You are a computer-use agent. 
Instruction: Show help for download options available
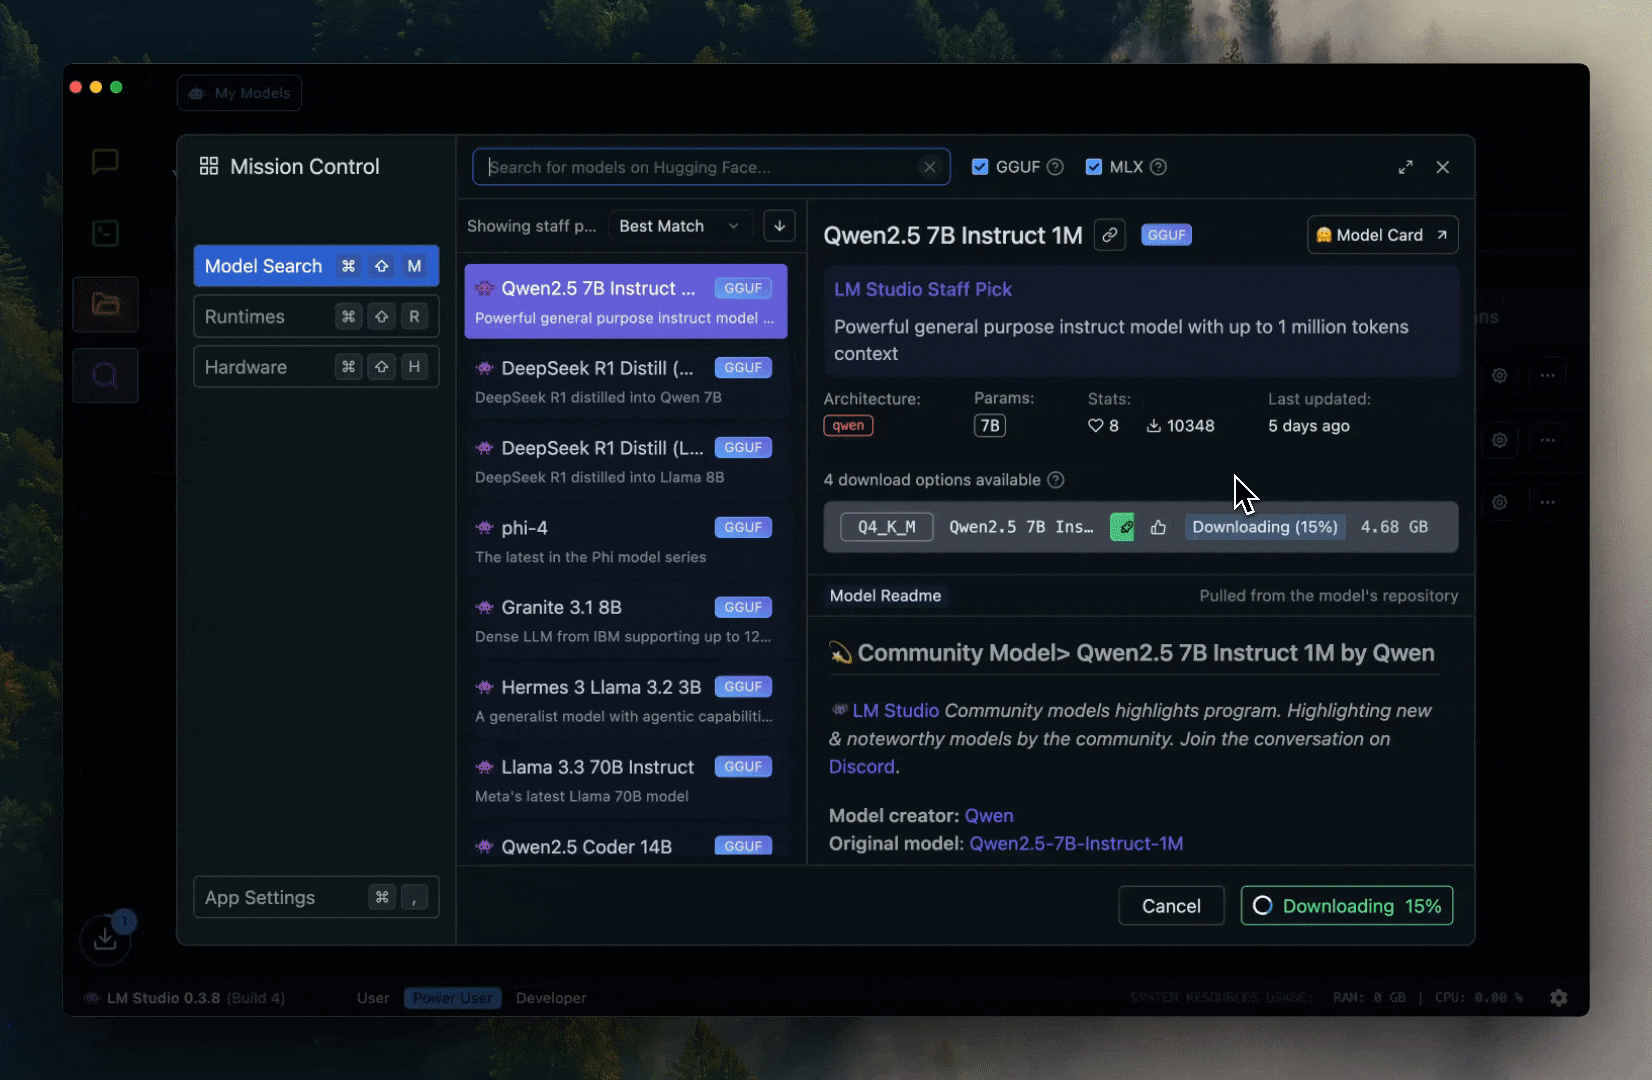(x=1055, y=480)
